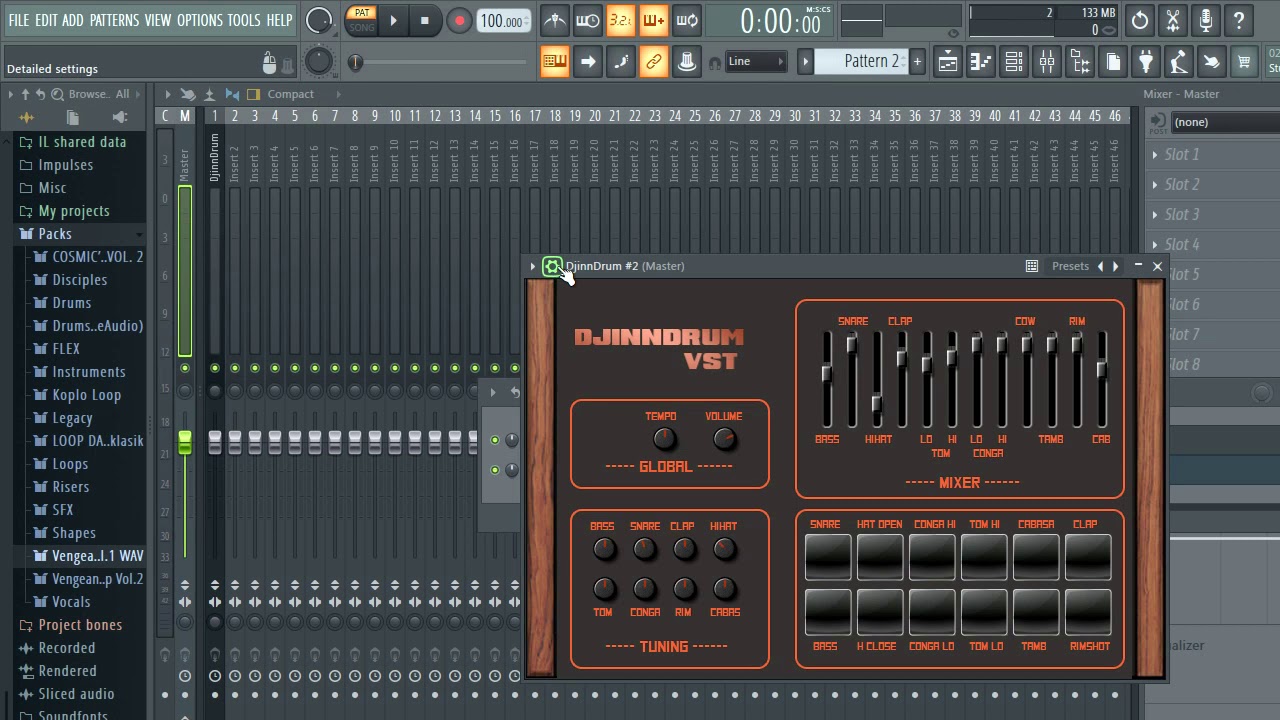Toggle note/clip grouping link icon
Image resolution: width=1280 pixels, height=720 pixels.
click(653, 62)
